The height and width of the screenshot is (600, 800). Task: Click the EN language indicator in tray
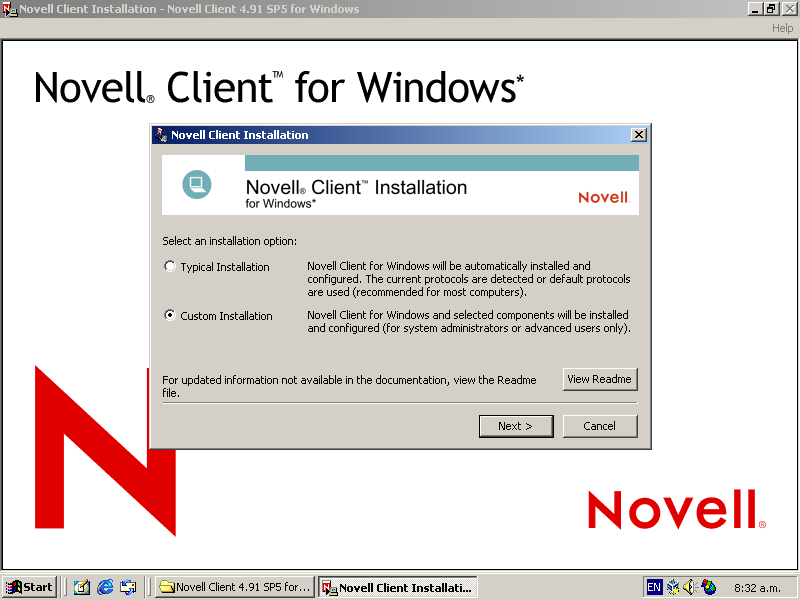(654, 587)
